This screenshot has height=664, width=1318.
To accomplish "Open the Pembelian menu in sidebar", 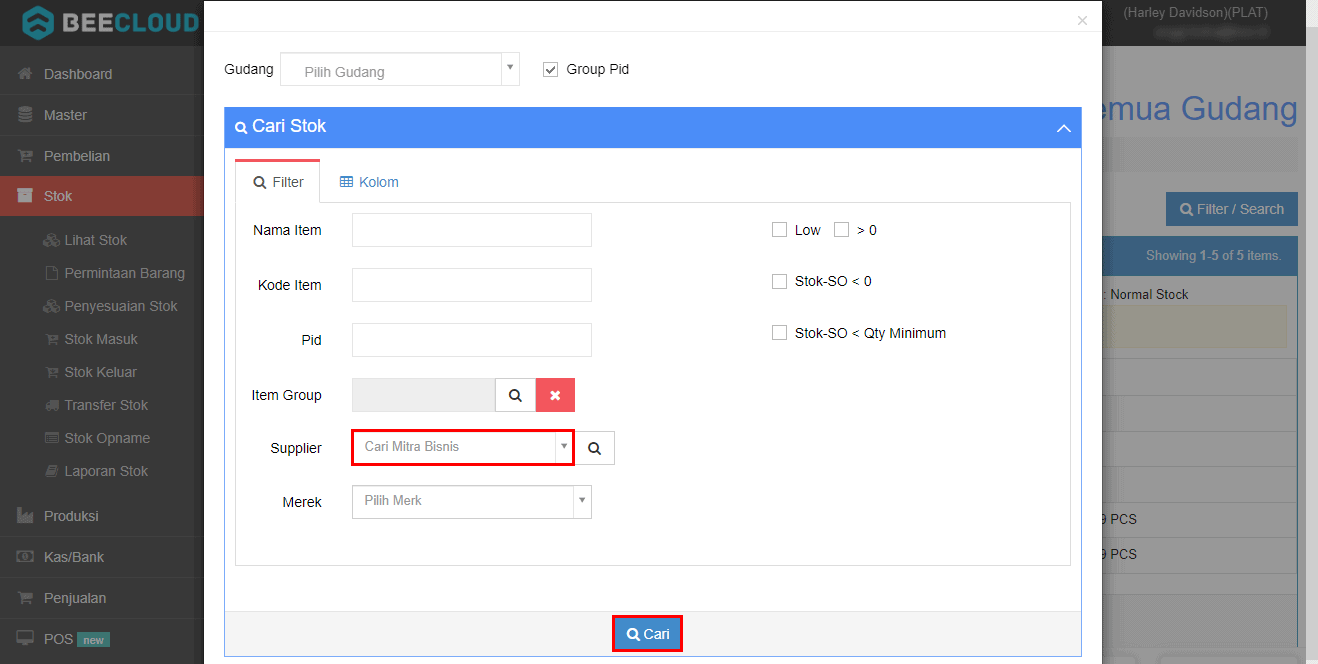I will [76, 156].
